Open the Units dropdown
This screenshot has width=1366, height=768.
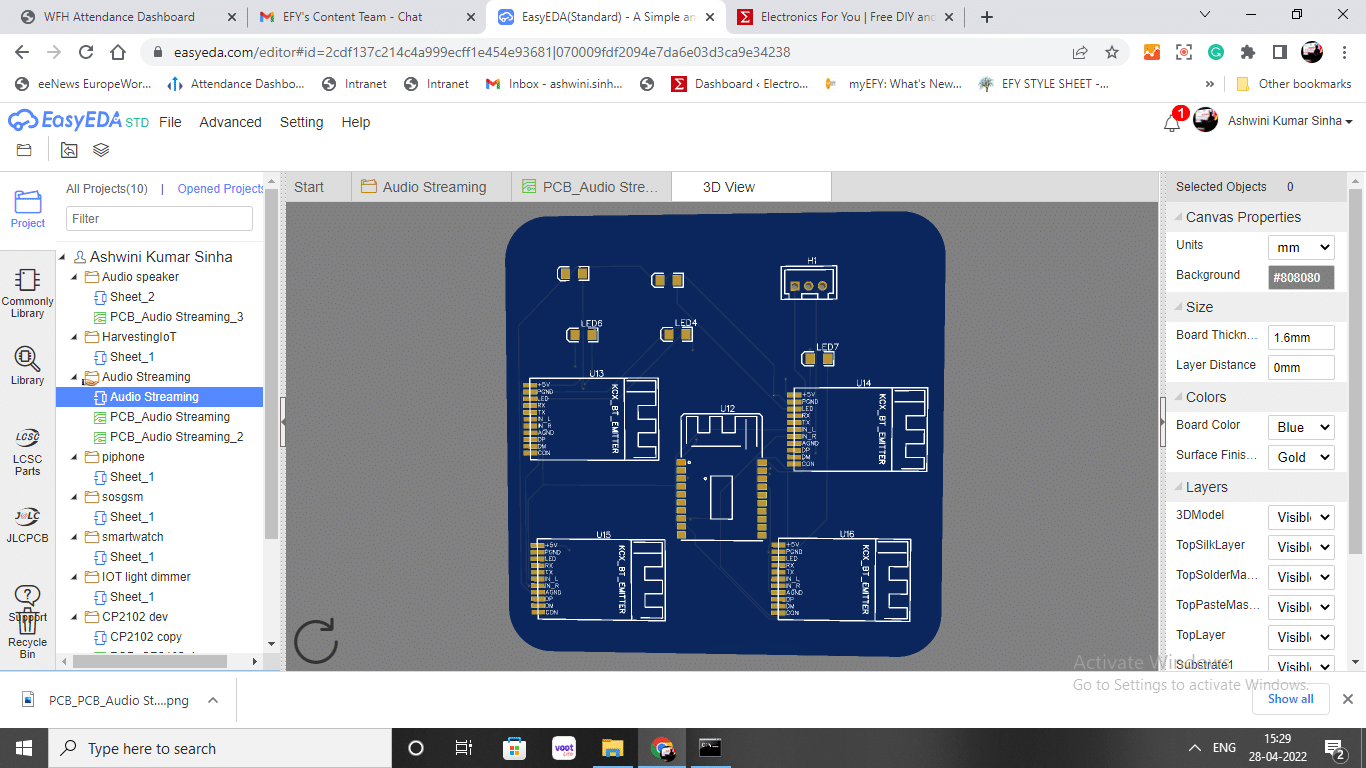coord(1300,247)
